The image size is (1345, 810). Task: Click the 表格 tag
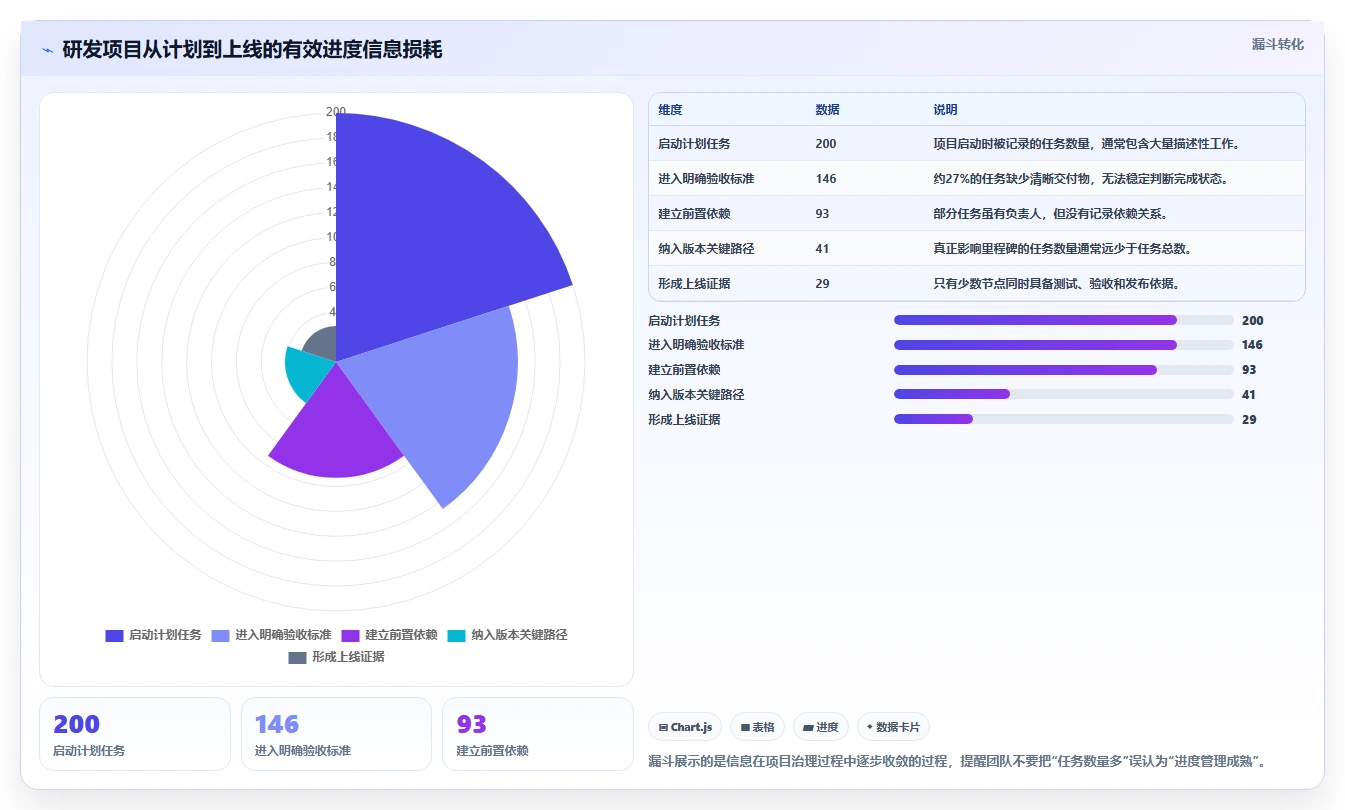(x=757, y=727)
